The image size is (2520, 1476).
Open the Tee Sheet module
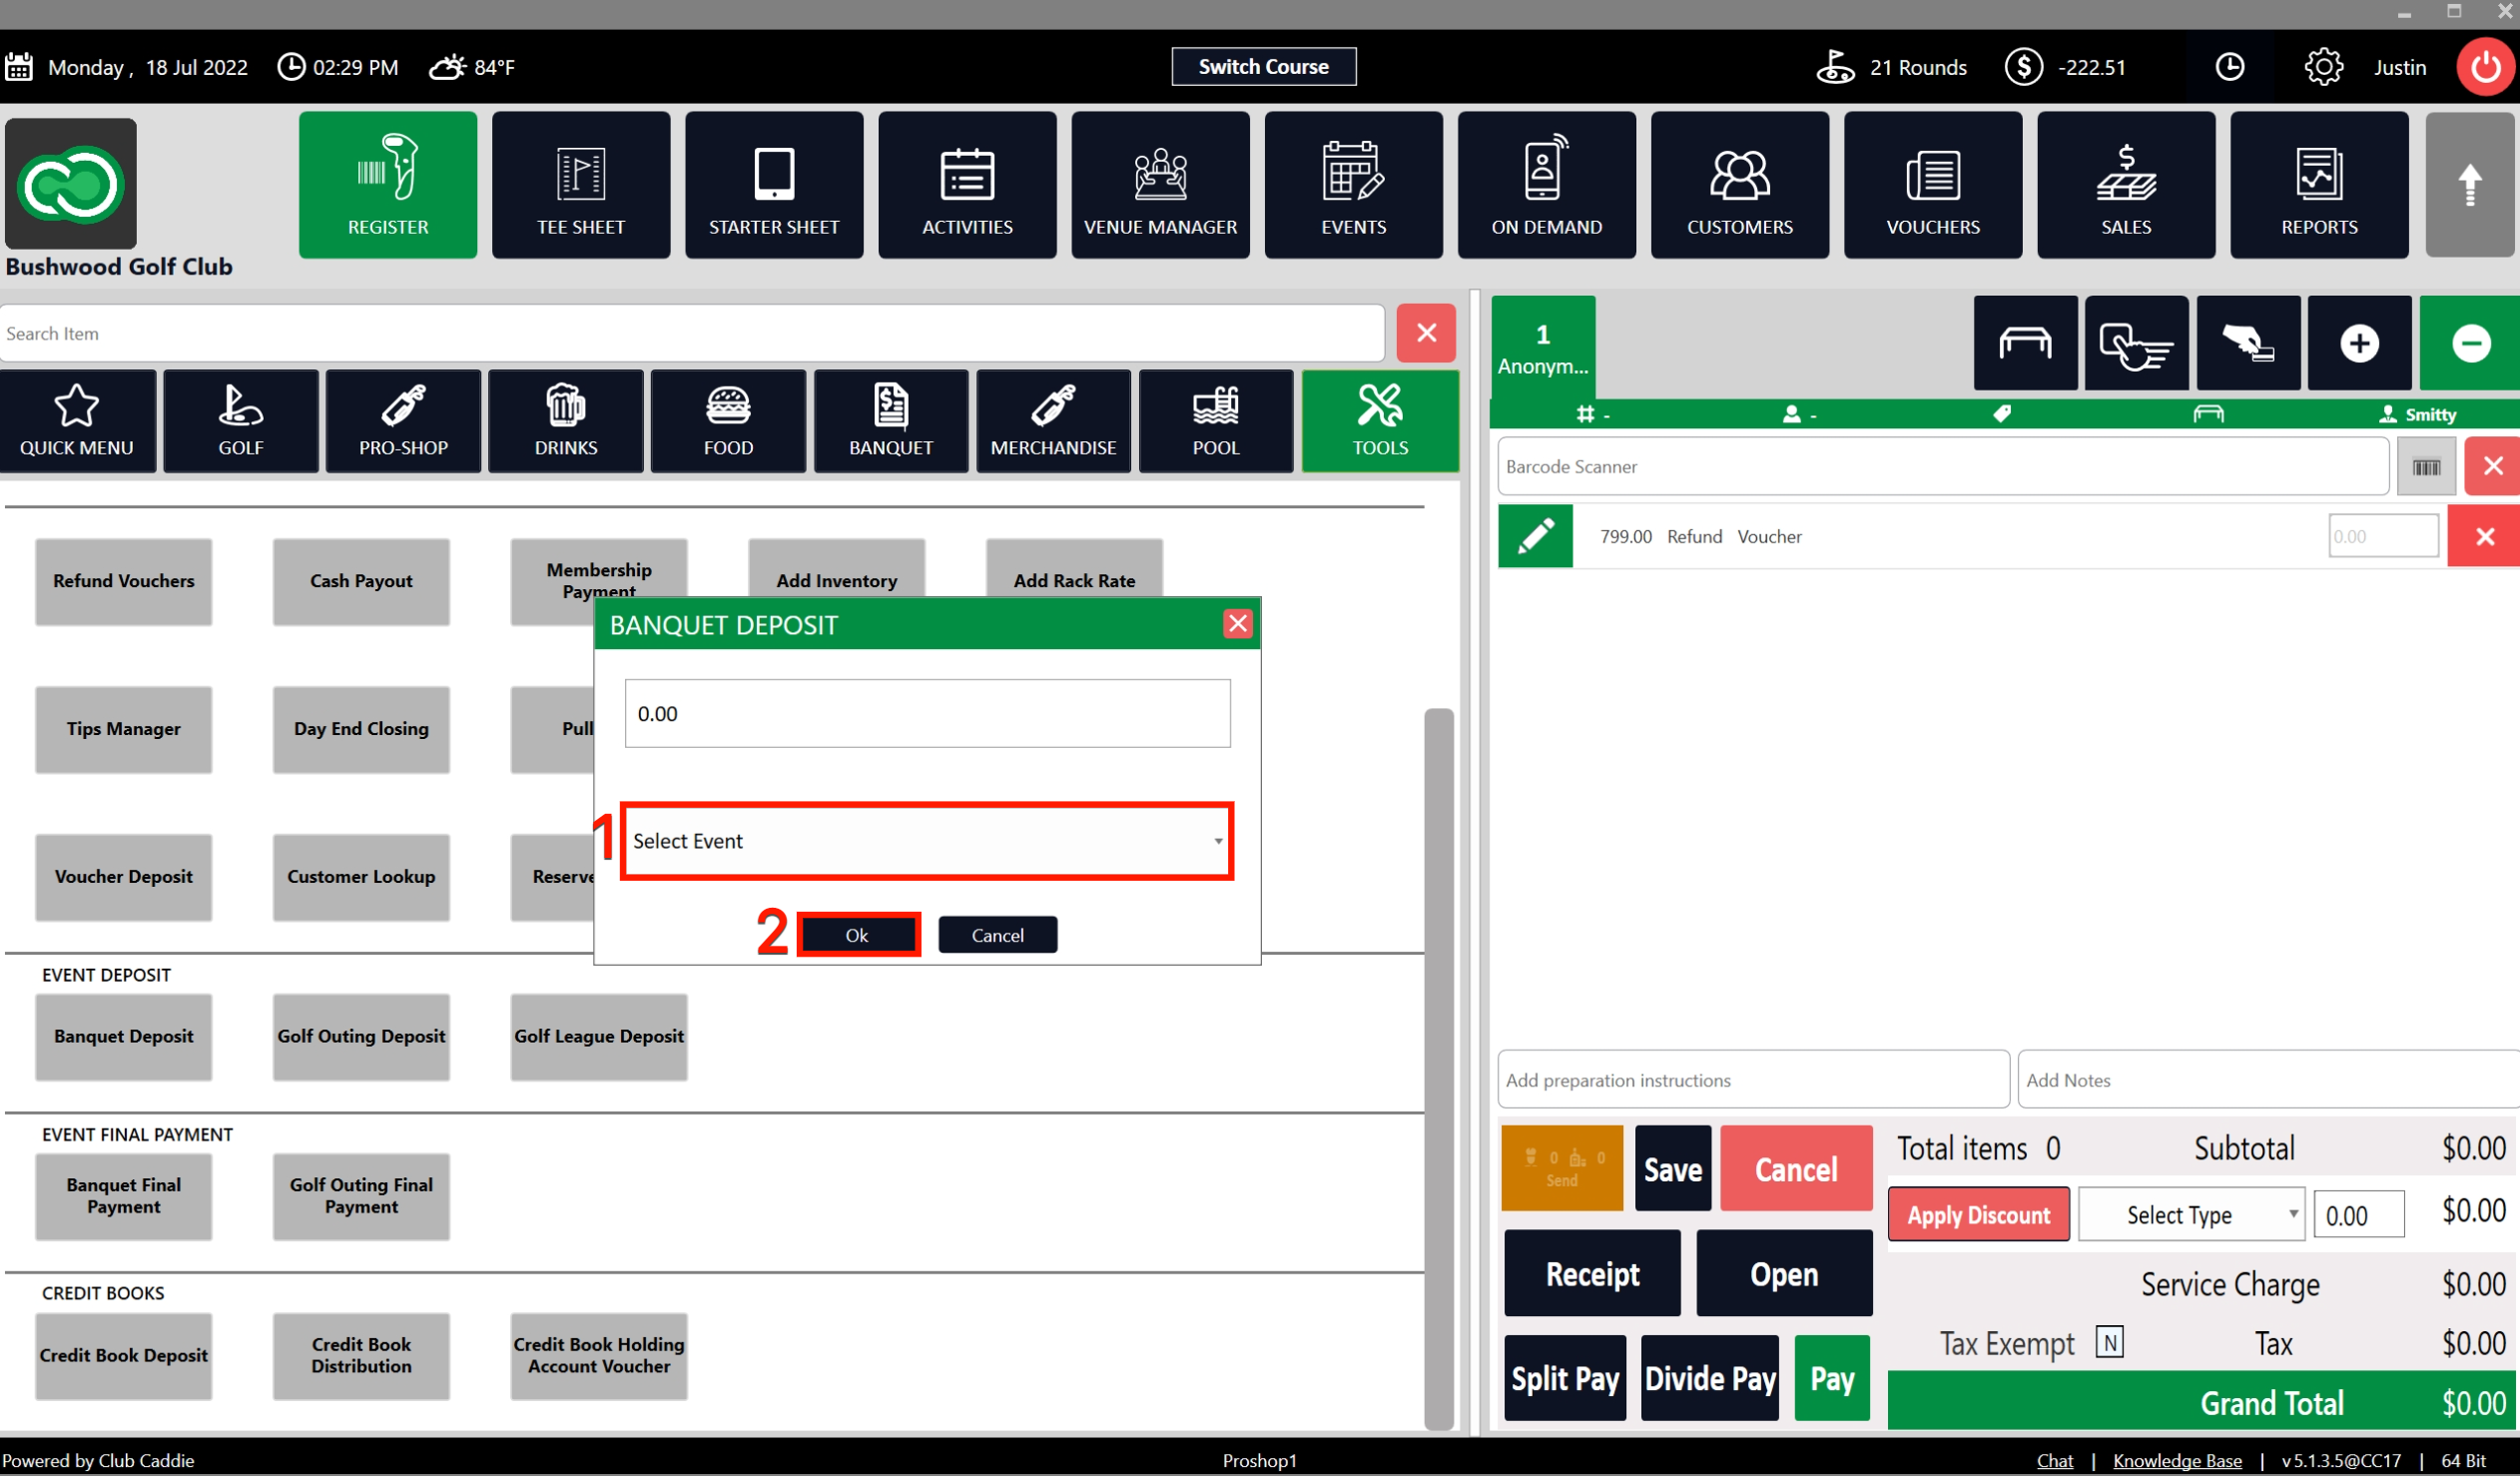pyautogui.click(x=580, y=185)
